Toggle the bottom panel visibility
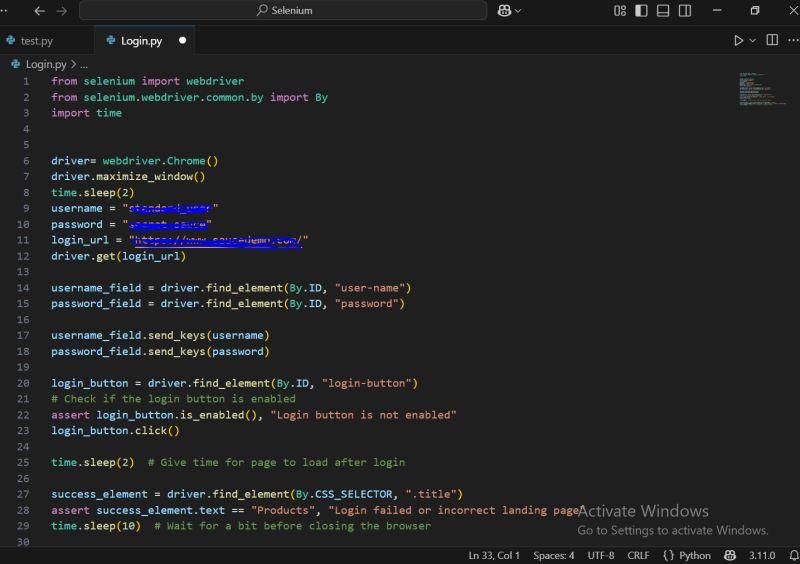This screenshot has width=800, height=564. tap(663, 11)
